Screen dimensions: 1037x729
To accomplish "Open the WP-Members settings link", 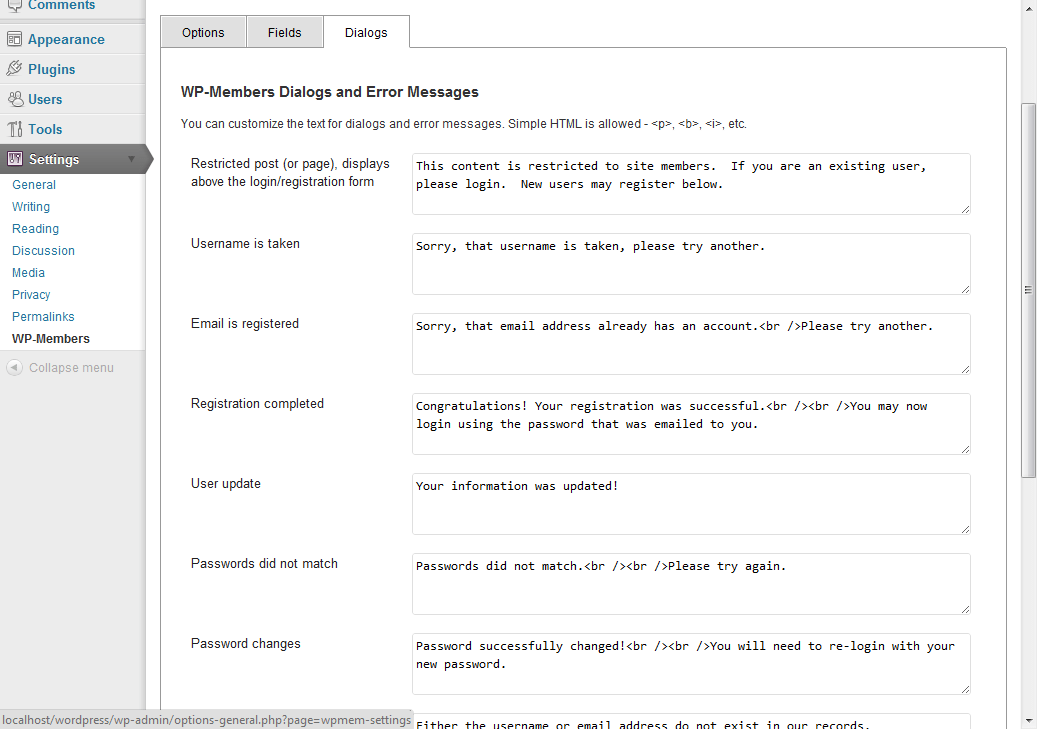I will click(51, 338).
